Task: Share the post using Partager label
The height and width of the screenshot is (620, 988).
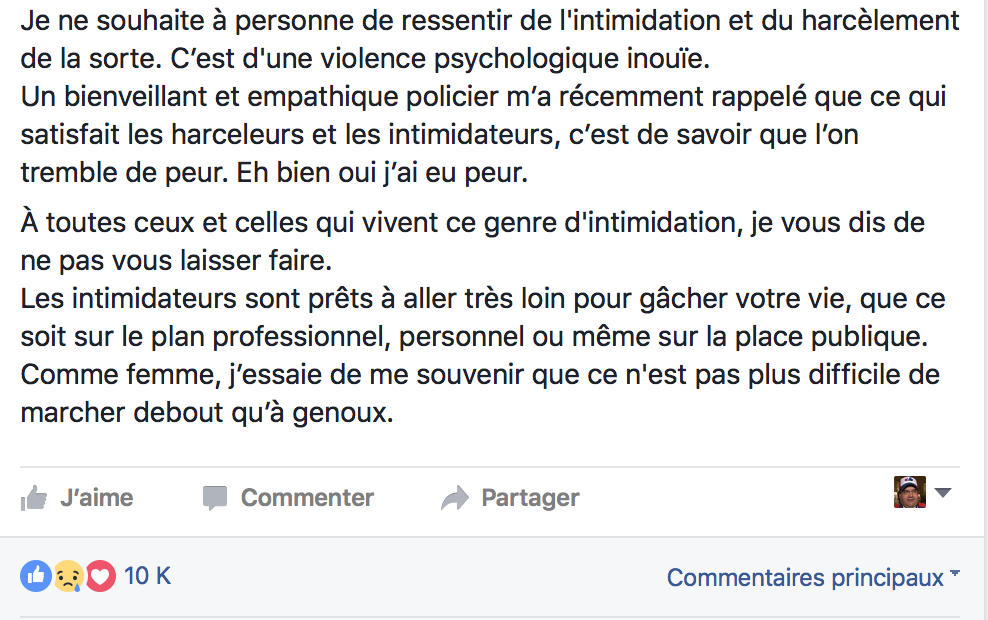Action: pos(530,498)
